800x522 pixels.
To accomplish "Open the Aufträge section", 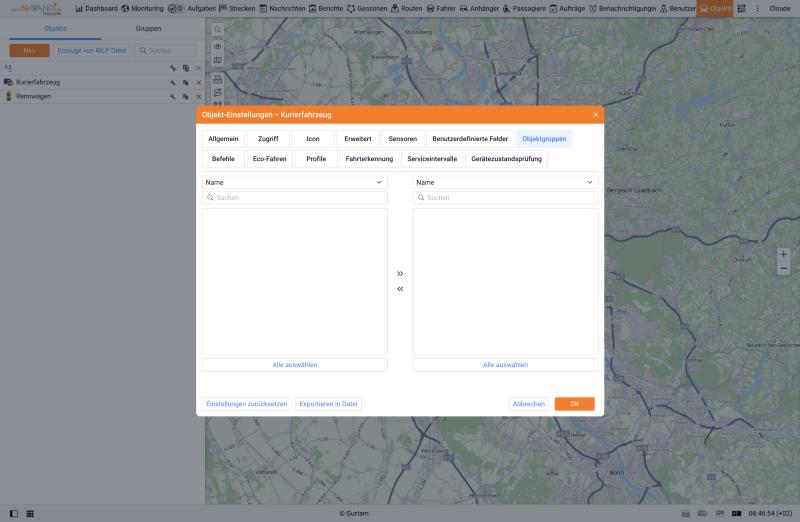I will click(567, 9).
